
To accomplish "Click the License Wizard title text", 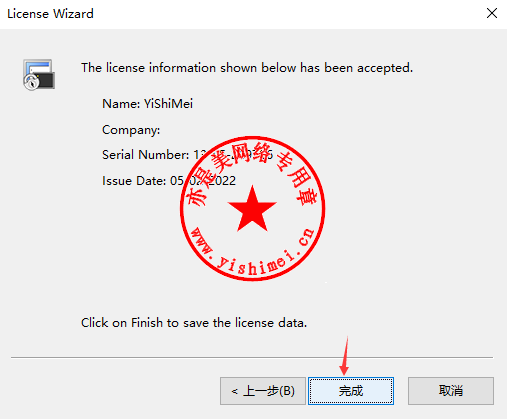I will point(50,14).
